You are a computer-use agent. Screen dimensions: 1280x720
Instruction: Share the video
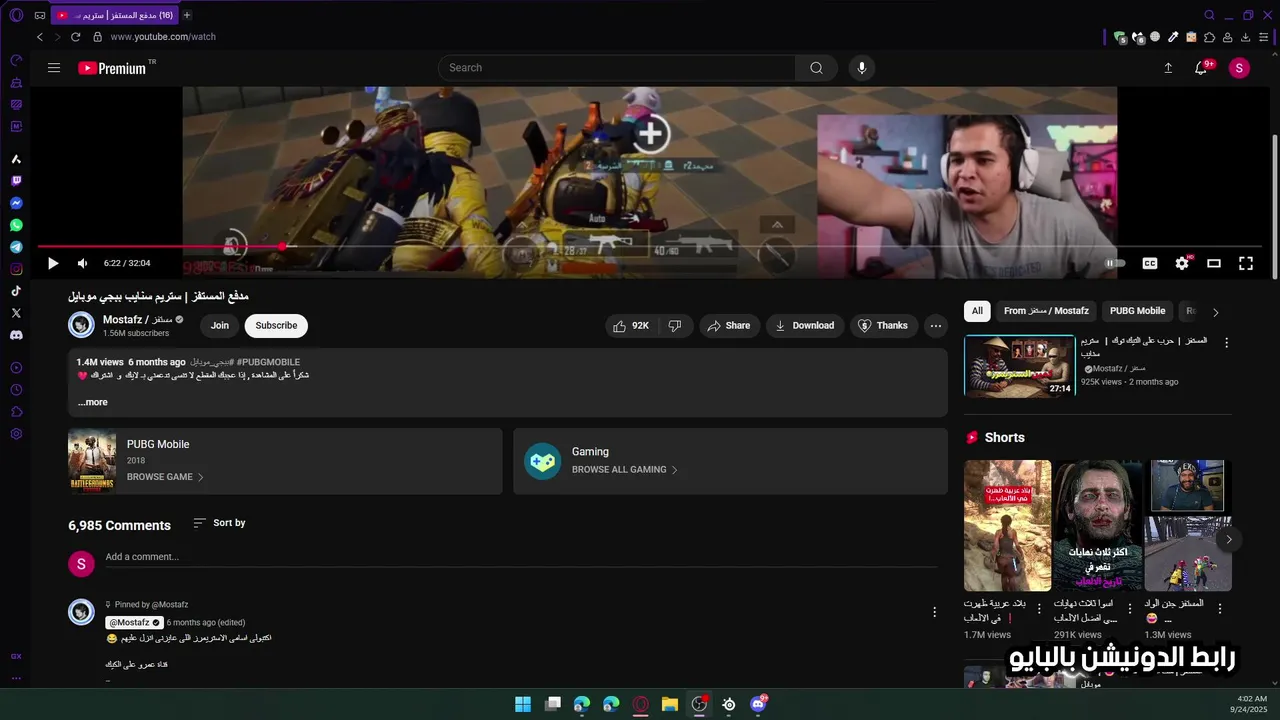tap(728, 325)
